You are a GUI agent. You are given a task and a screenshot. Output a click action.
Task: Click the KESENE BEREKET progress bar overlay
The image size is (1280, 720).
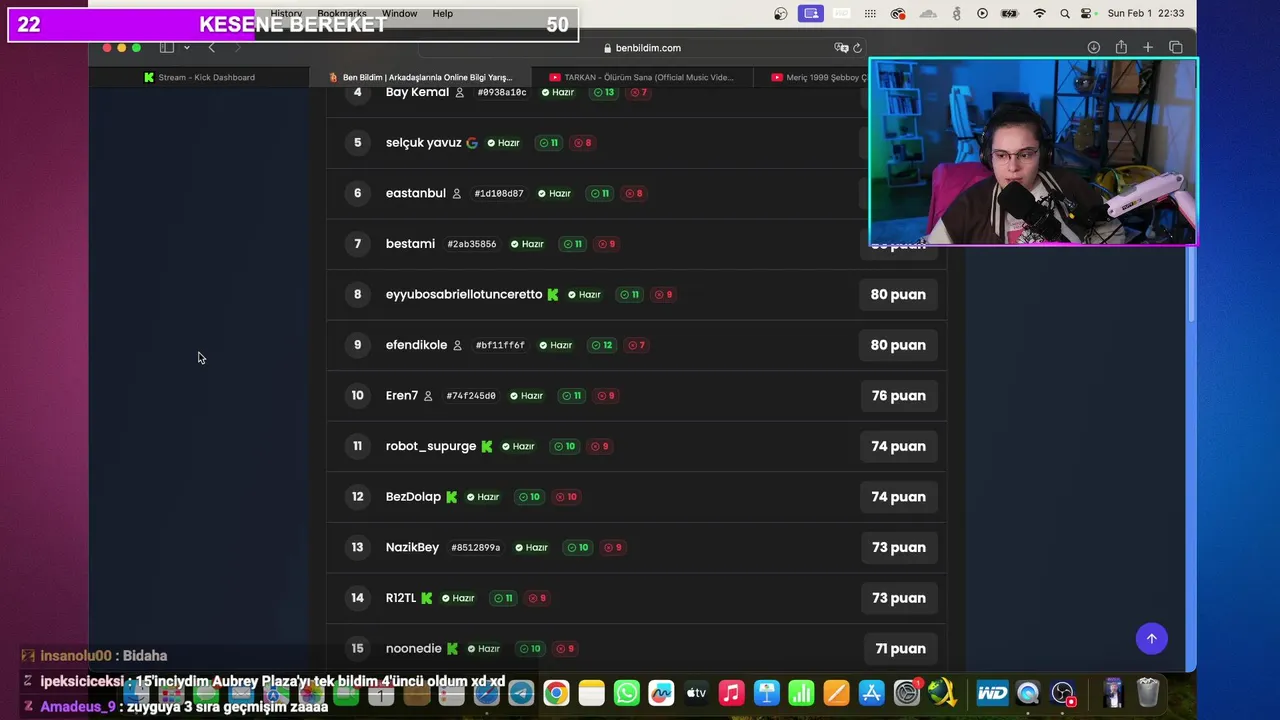click(x=293, y=25)
